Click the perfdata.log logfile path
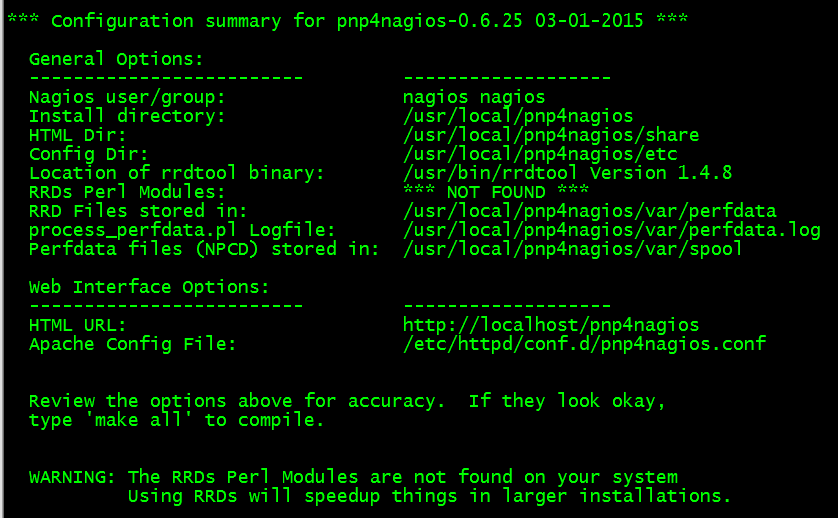Screen dimensions: 838x518 click(611, 230)
